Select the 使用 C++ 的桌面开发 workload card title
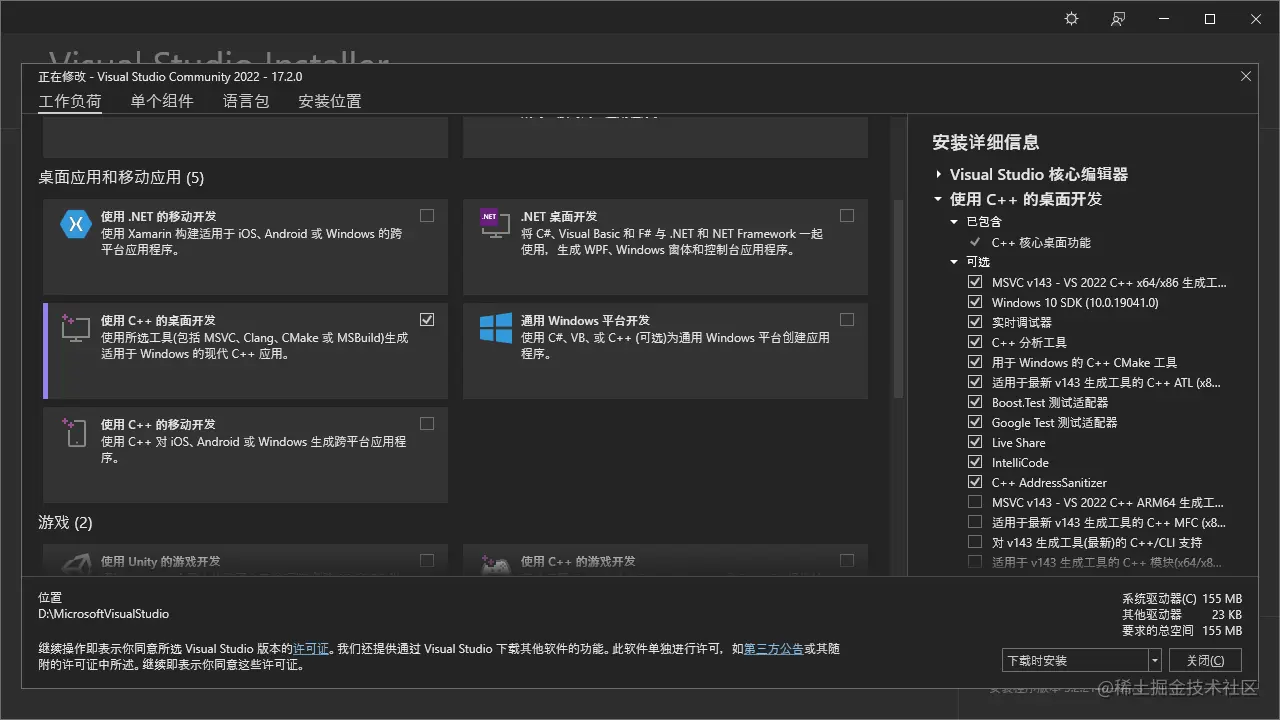1280x720 pixels. point(158,320)
